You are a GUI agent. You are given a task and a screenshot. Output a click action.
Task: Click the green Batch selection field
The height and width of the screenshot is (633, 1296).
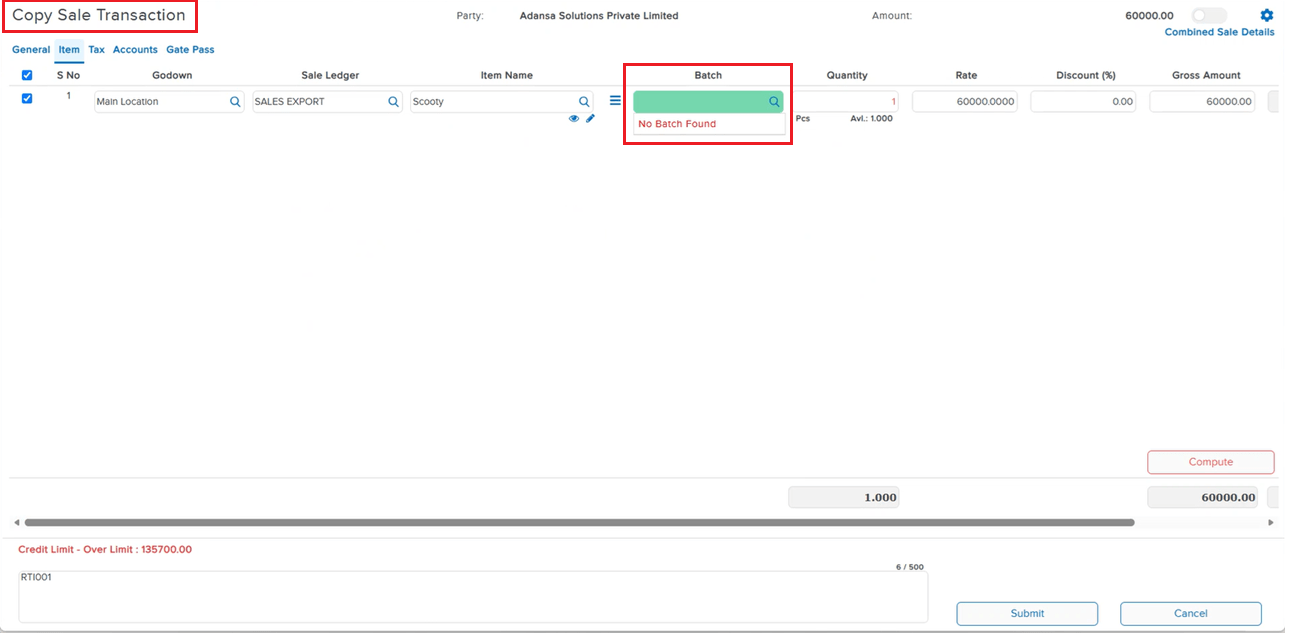click(x=709, y=101)
